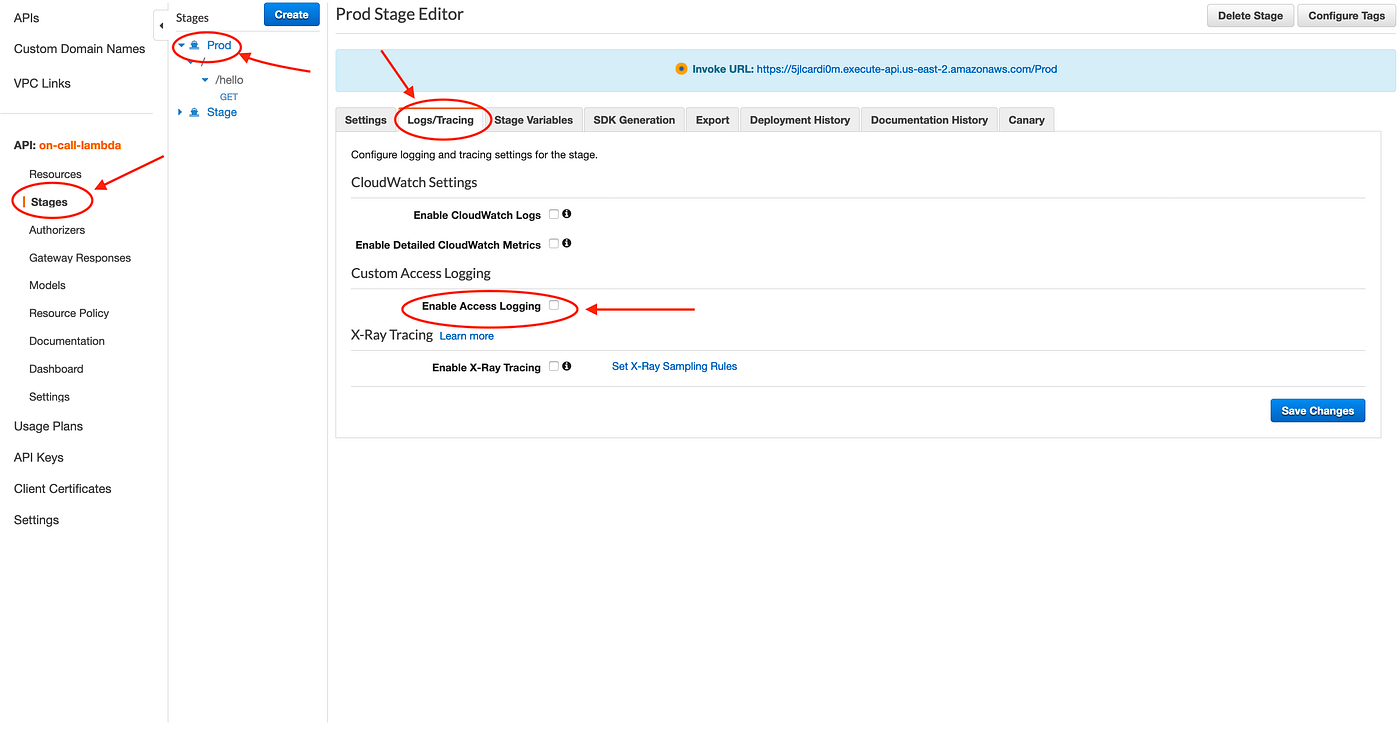This screenshot has width=1400, height=733.
Task: Open the Deployment History tab
Action: point(799,119)
